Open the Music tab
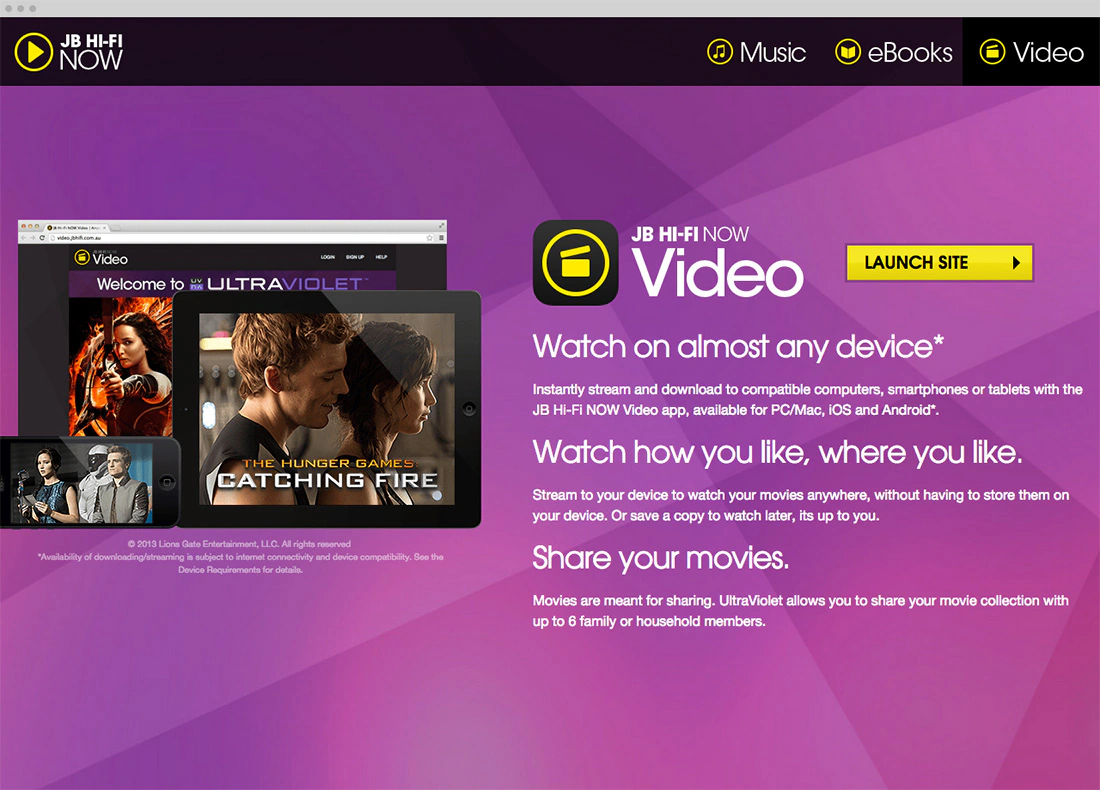 click(x=756, y=52)
